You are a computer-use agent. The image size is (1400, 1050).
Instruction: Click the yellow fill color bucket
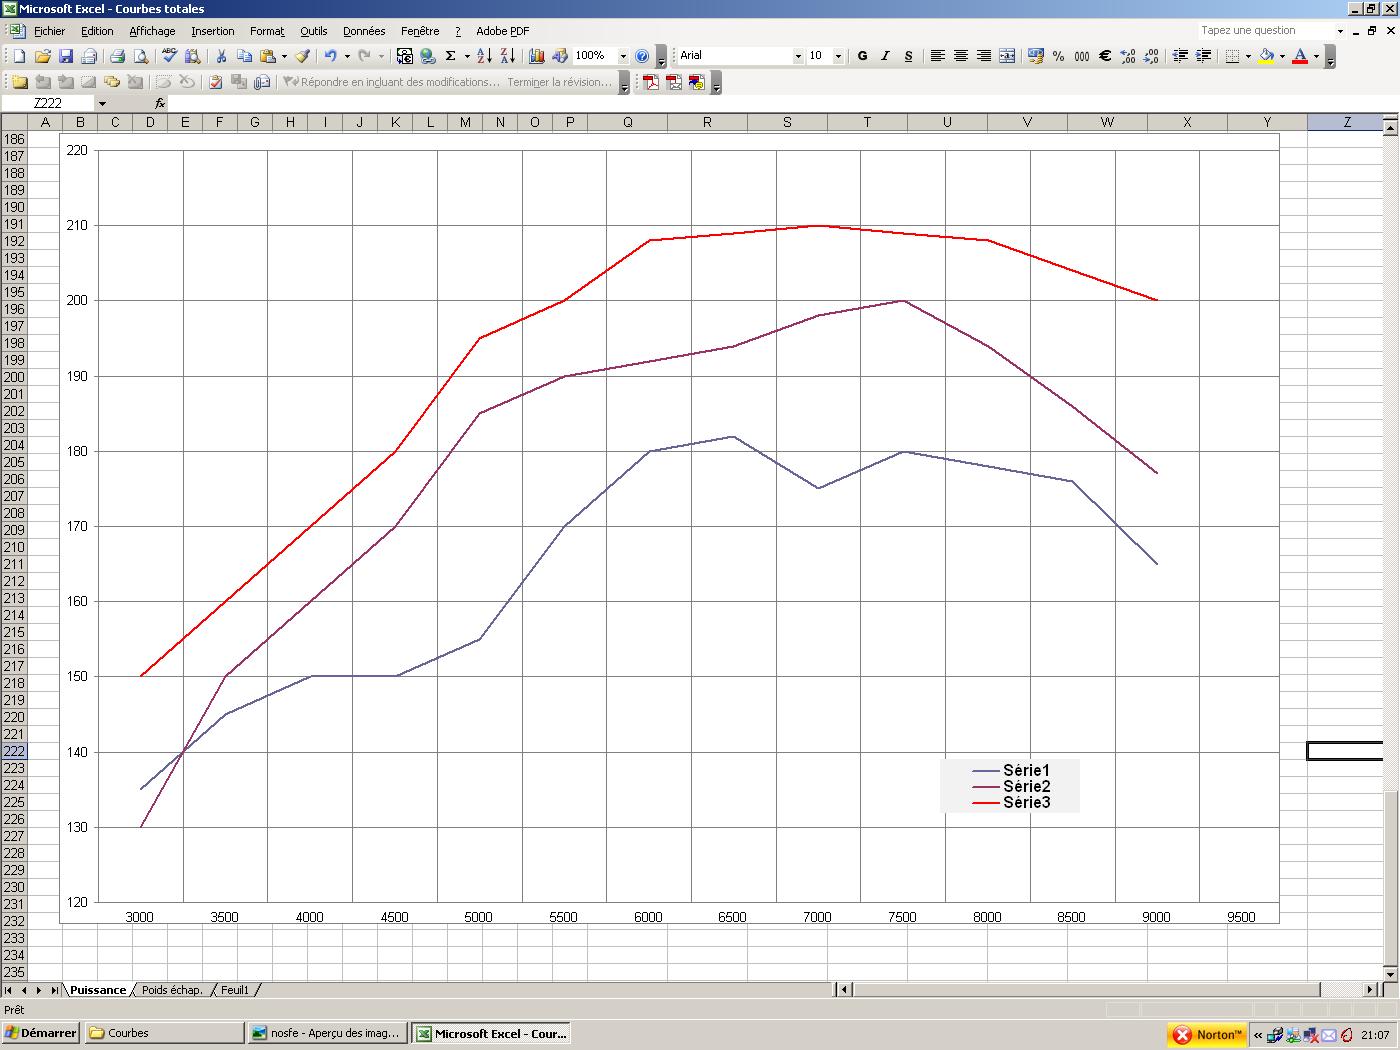1266,56
